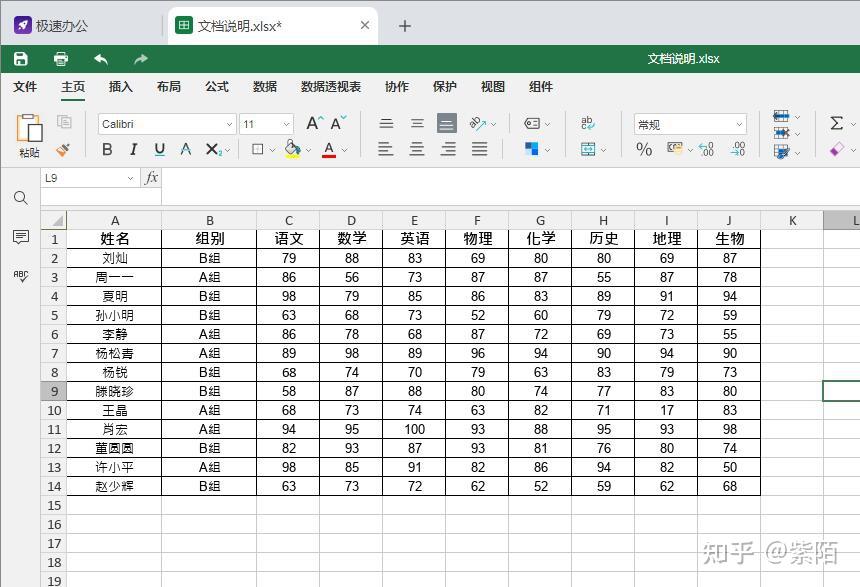Viewport: 860px width, 587px height.
Task: Open the Calibri font name dropdown
Action: click(229, 125)
